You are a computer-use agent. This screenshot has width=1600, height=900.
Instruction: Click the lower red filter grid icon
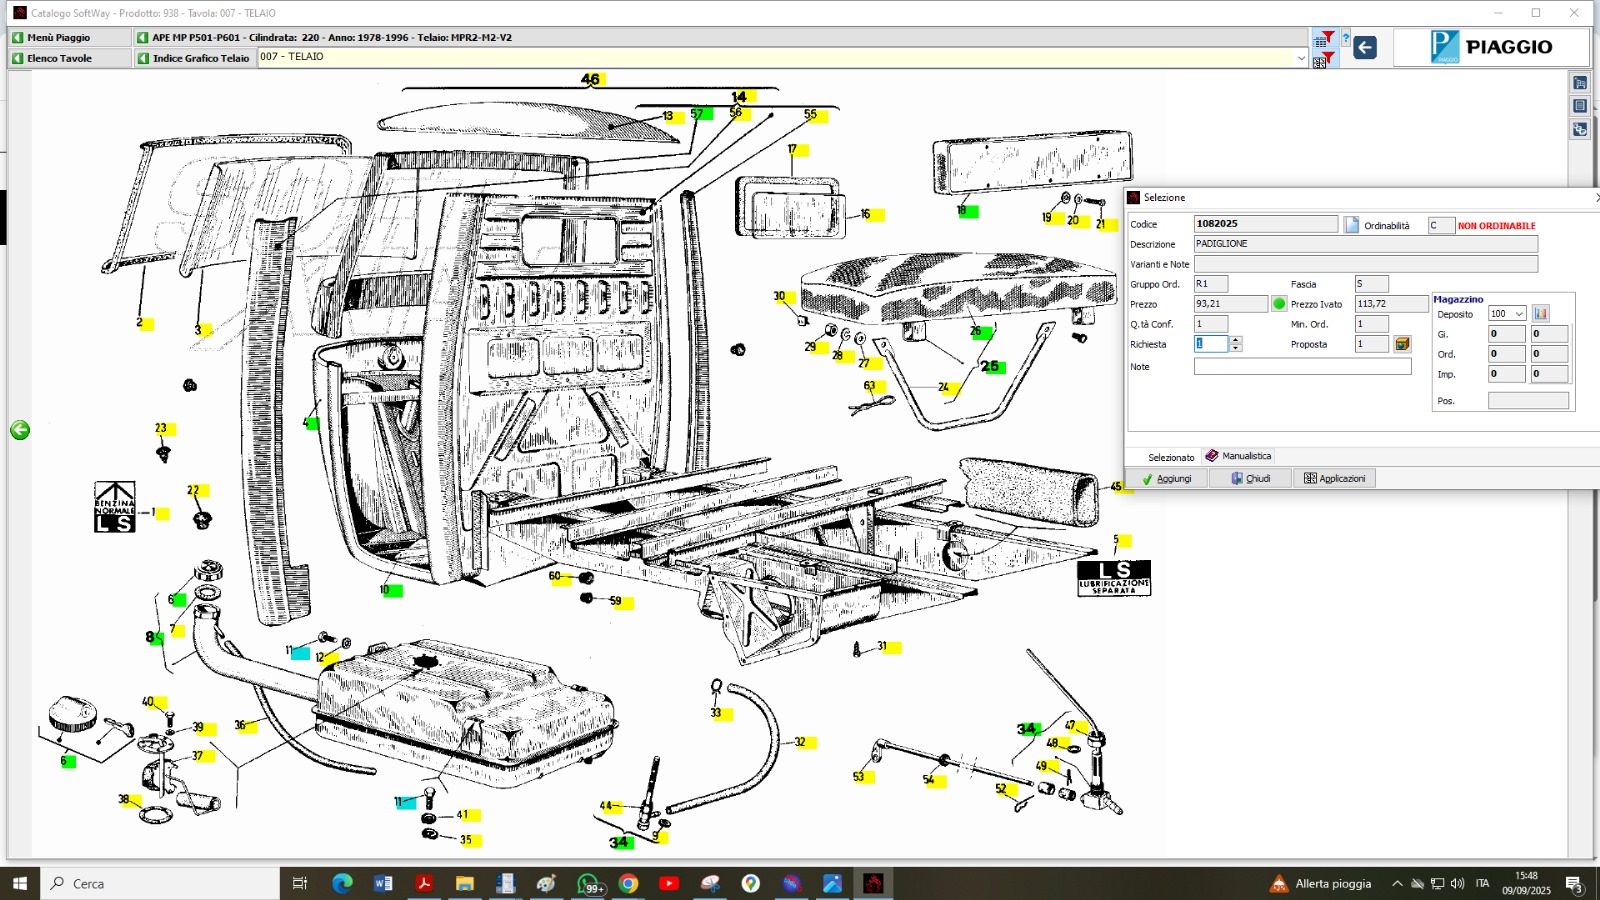1324,60
